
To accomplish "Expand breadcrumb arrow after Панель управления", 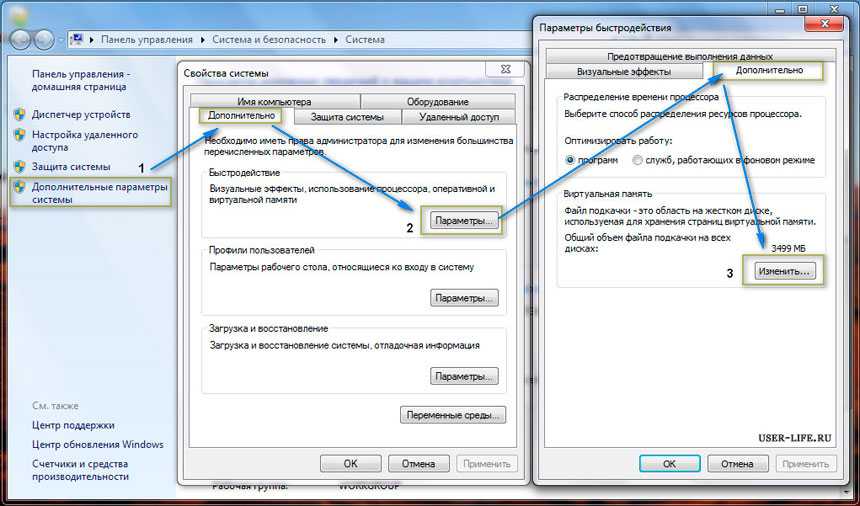I will (x=204, y=40).
